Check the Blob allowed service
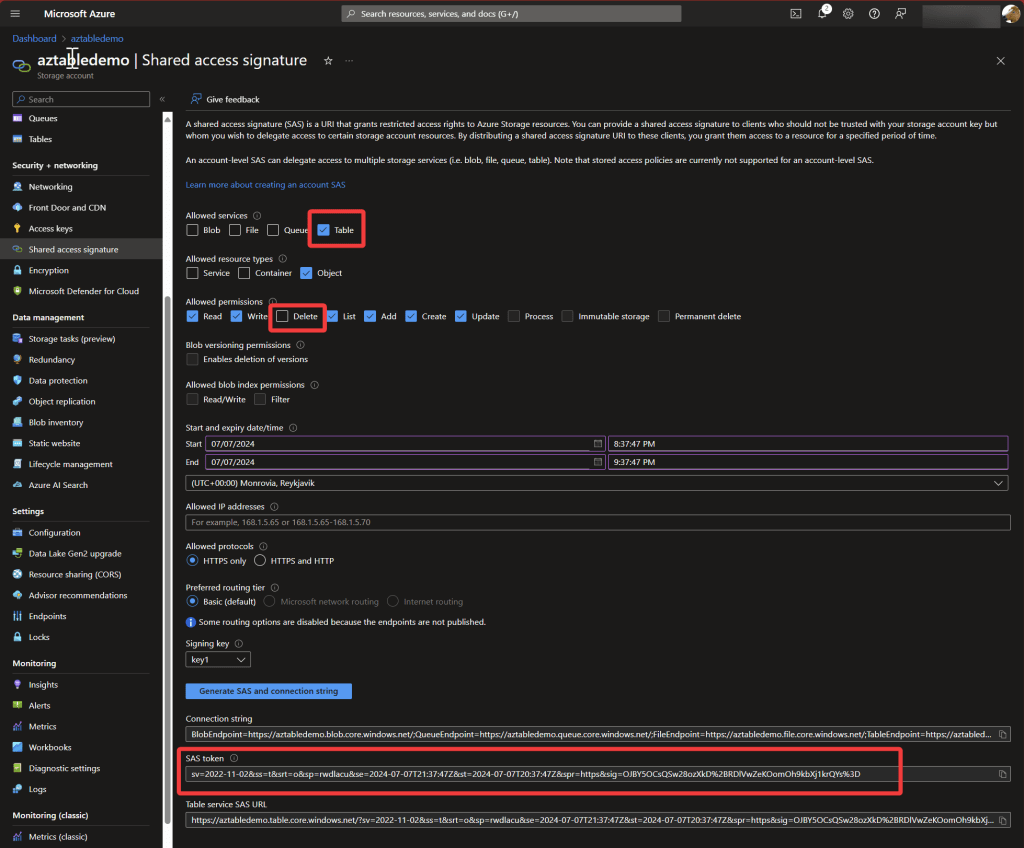Viewport: 1024px width, 848px height. pyautogui.click(x=192, y=230)
